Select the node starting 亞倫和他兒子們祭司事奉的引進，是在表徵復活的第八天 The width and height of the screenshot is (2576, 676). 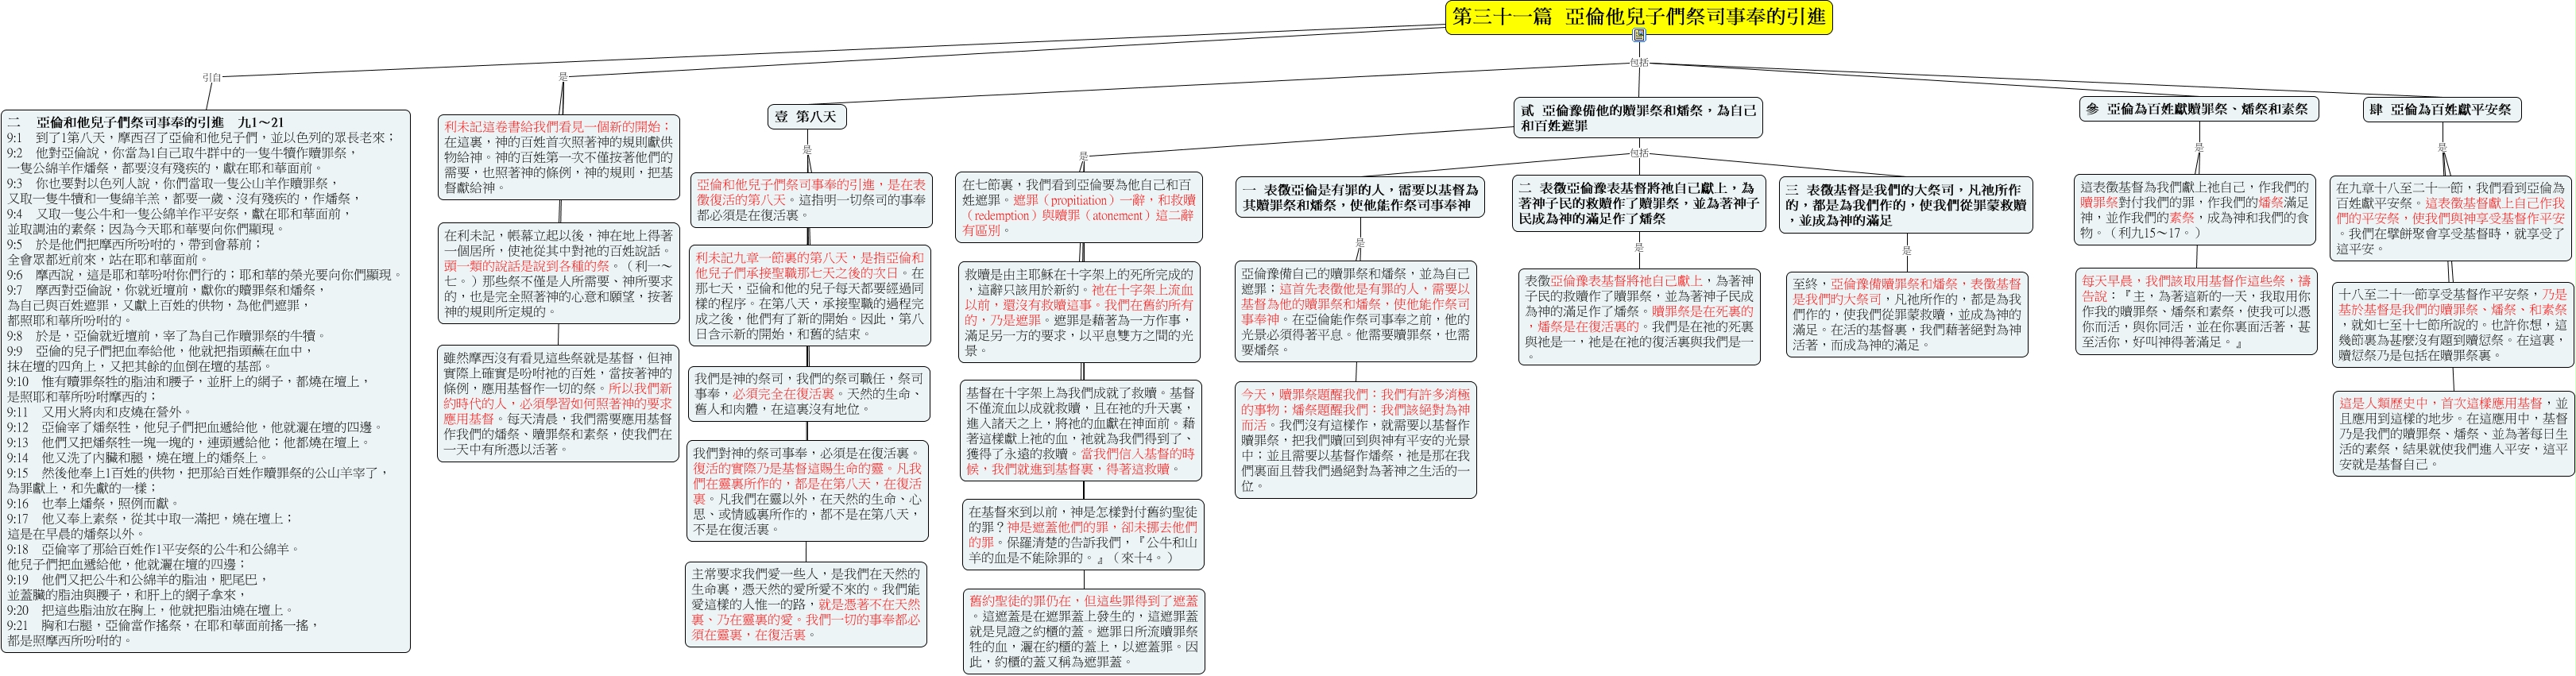click(811, 200)
